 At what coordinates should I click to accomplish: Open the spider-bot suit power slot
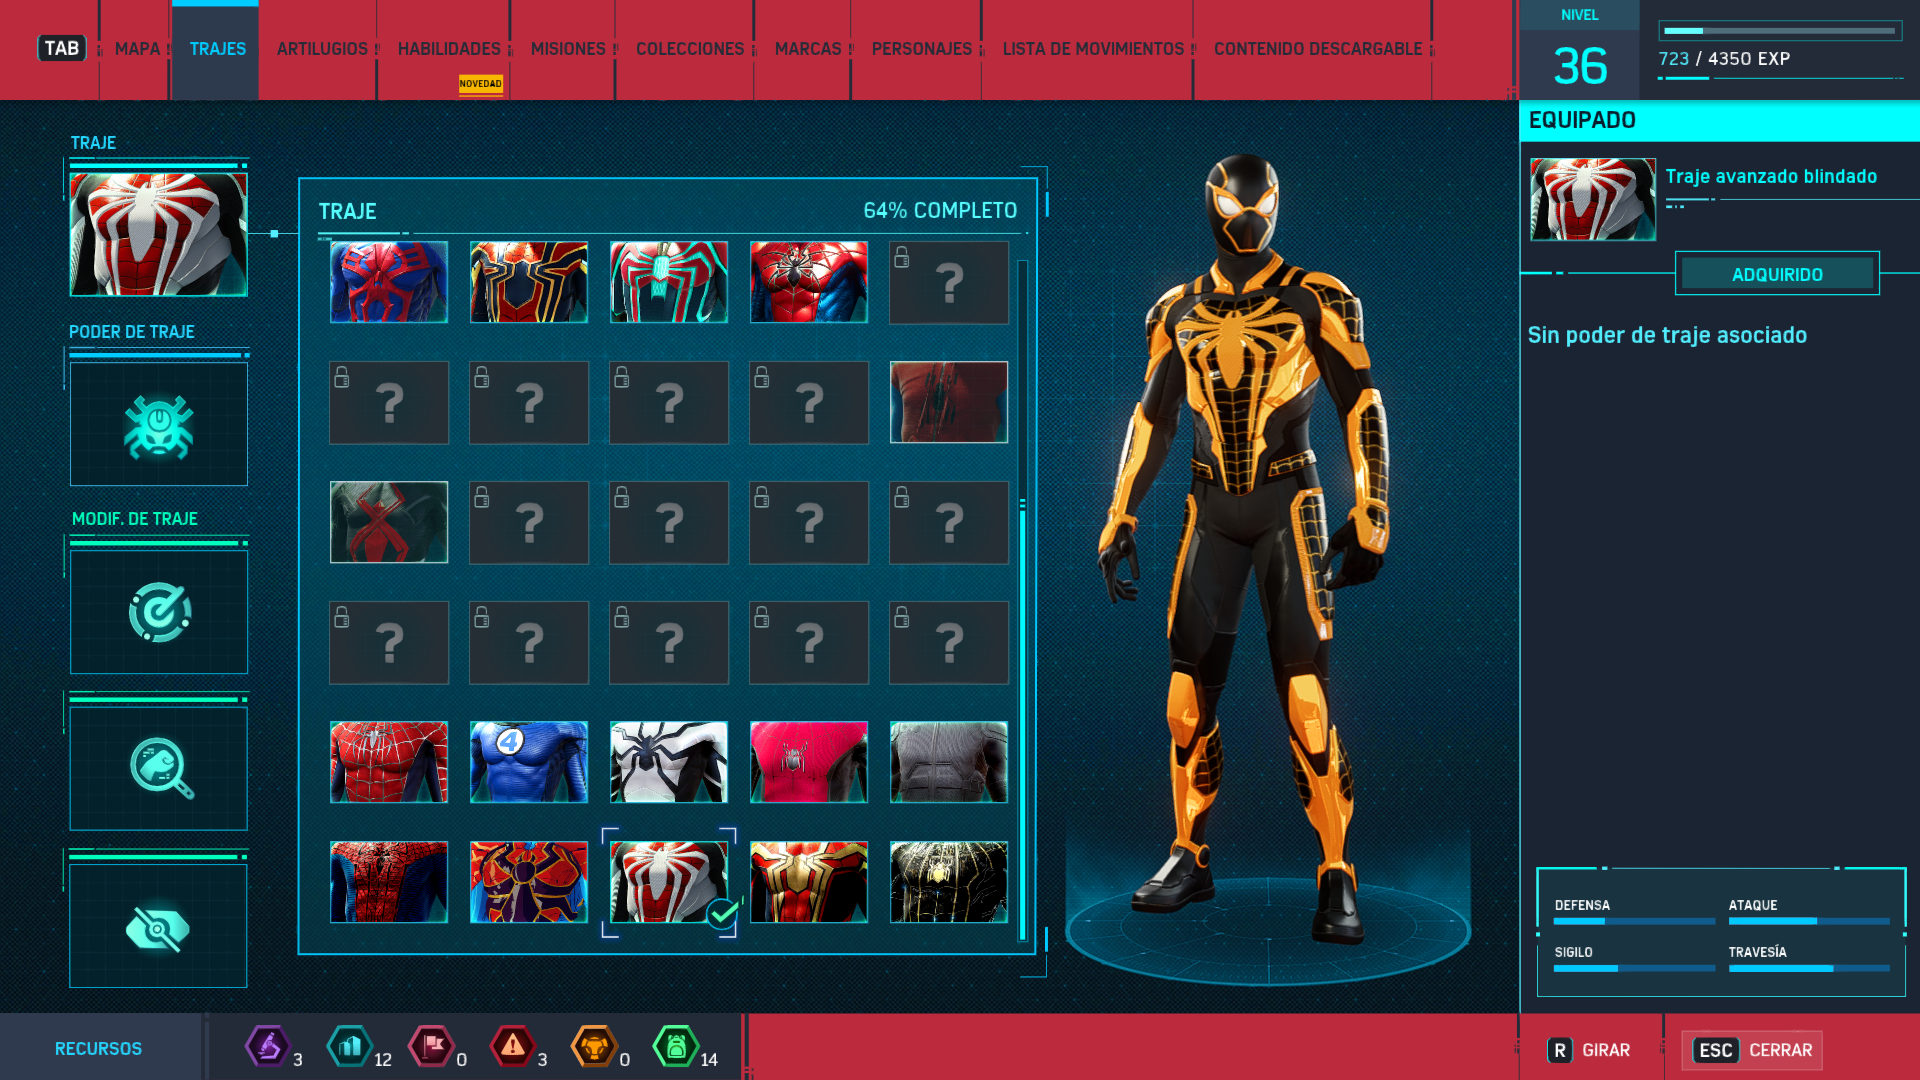click(159, 425)
